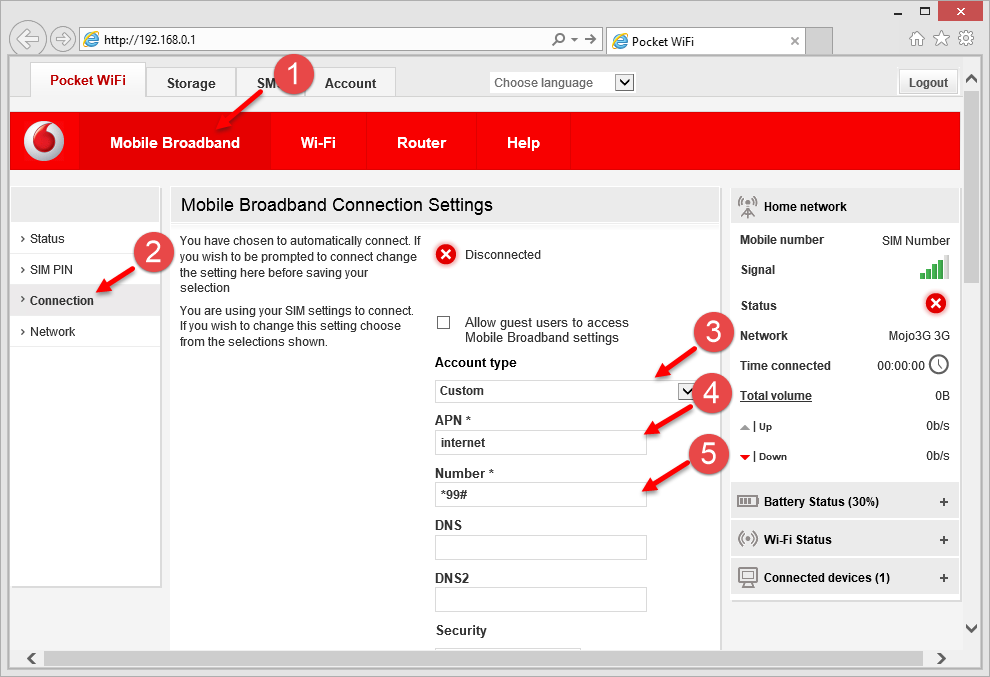Click the Total volume link

tap(775, 395)
